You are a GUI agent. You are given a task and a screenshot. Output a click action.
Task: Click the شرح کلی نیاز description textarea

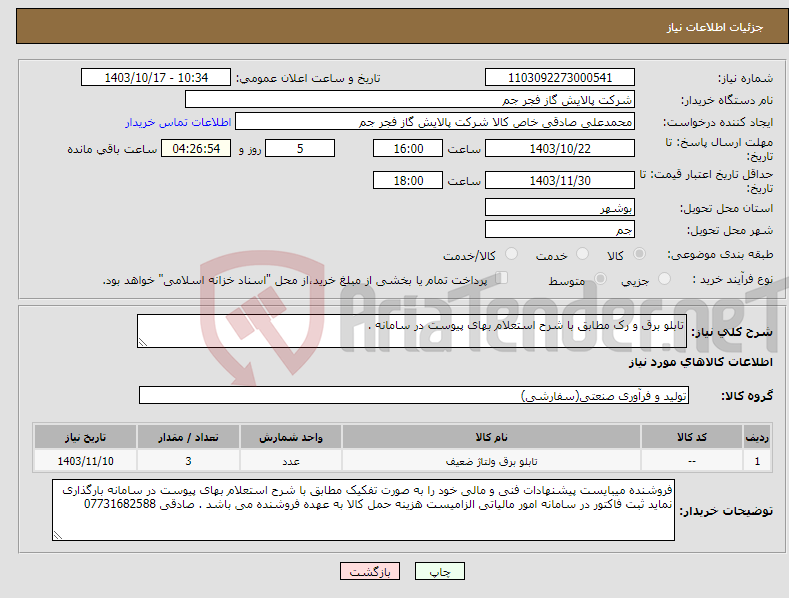pyautogui.click(x=412, y=331)
